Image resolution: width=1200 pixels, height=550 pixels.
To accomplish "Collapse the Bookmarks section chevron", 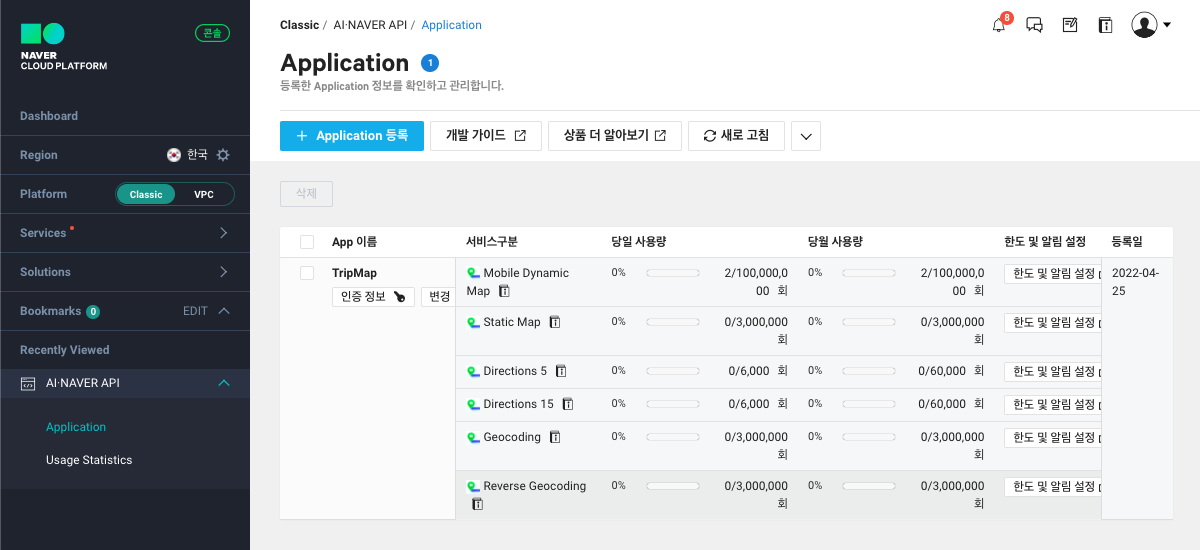I will [x=224, y=311].
